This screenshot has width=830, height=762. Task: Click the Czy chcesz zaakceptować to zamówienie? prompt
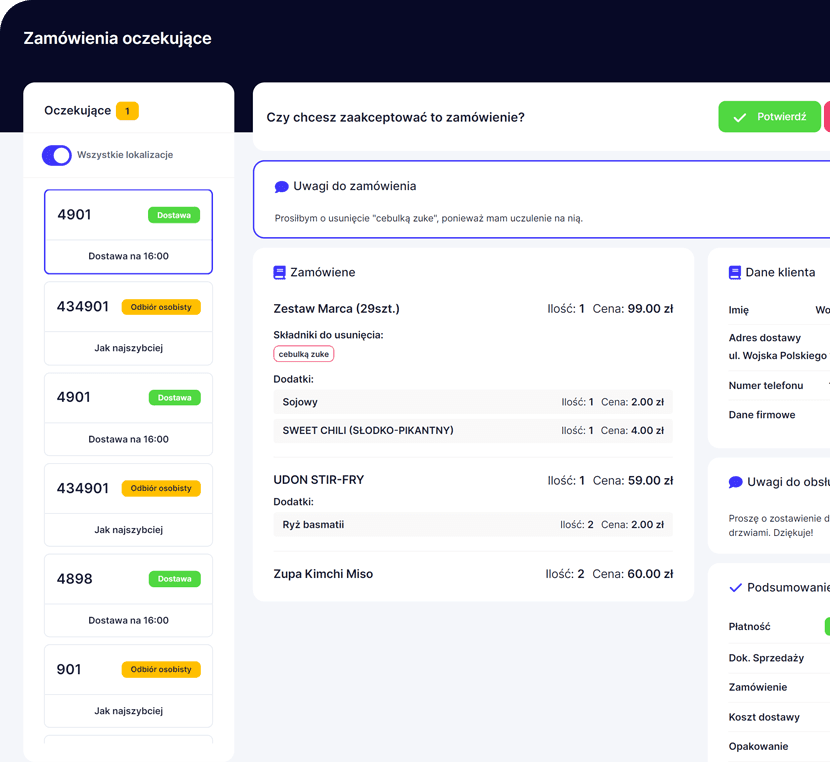coord(395,117)
